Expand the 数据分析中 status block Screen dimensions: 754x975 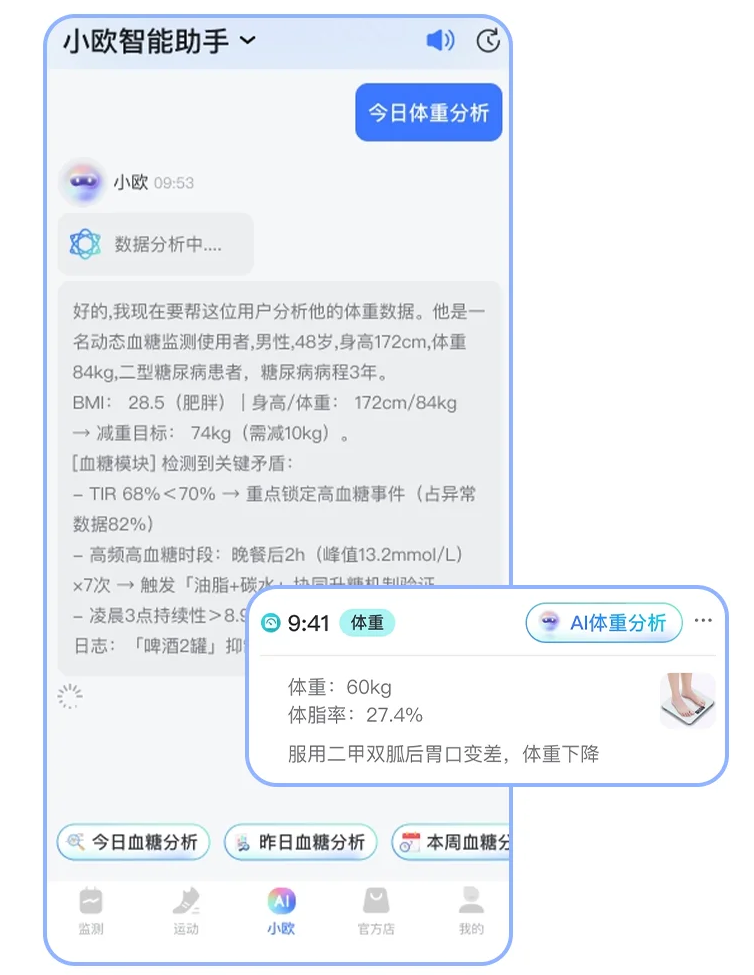tap(155, 244)
